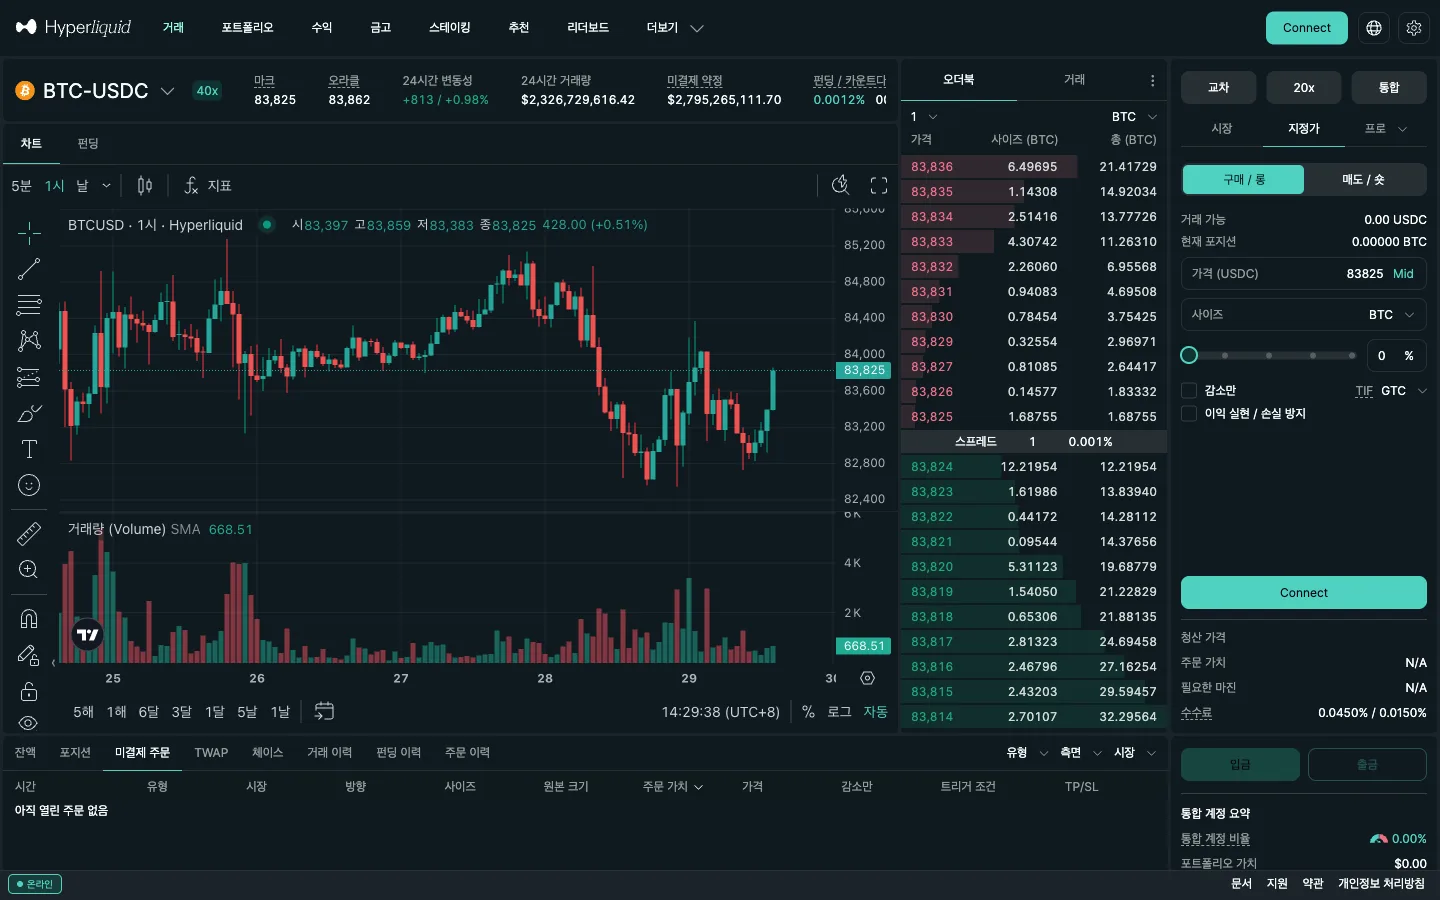Select the 매도 / 숏 side toggle
This screenshot has width=1440, height=900.
point(1364,179)
